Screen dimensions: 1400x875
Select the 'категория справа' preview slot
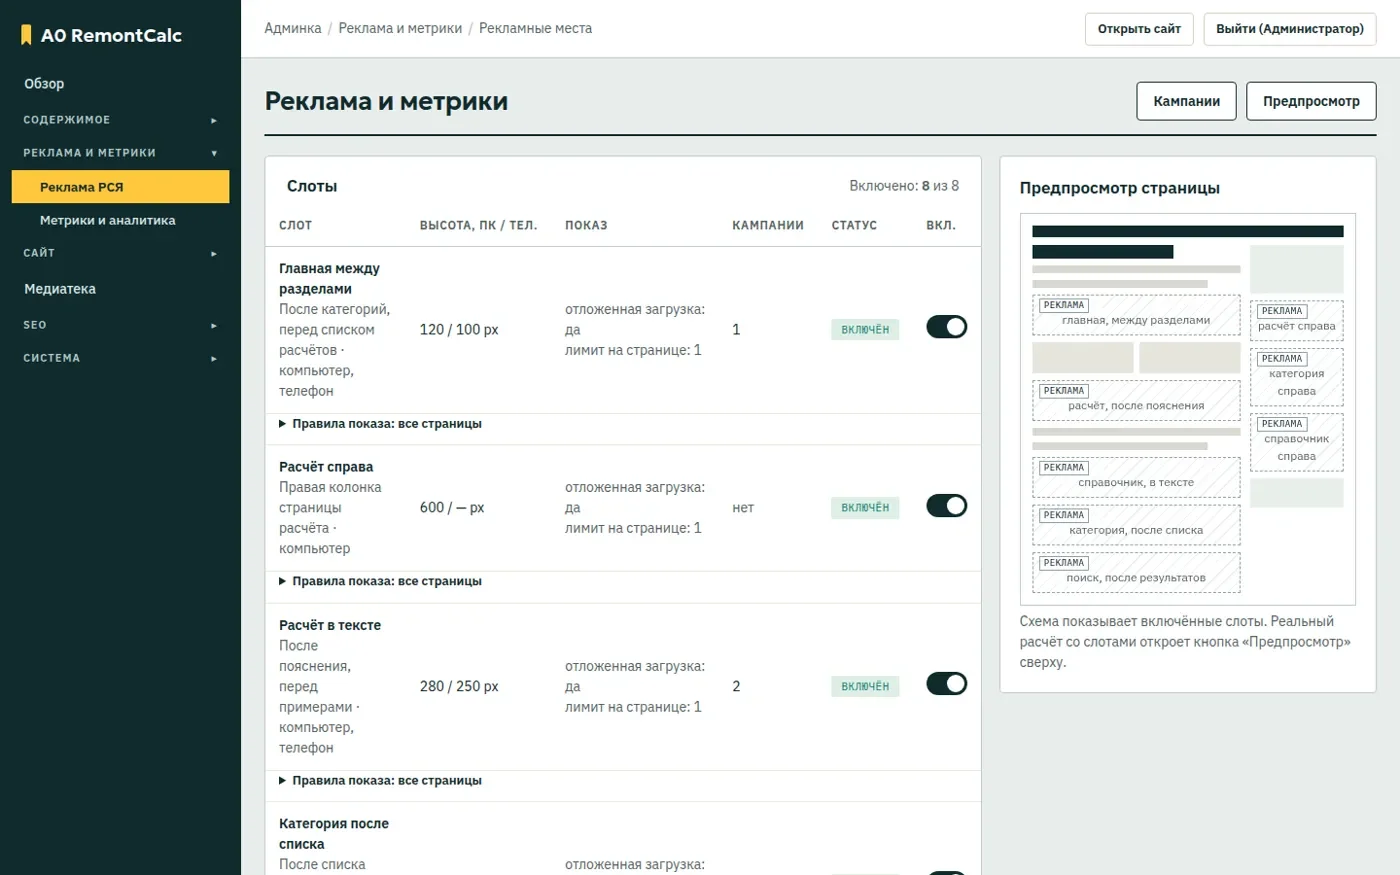(1297, 377)
